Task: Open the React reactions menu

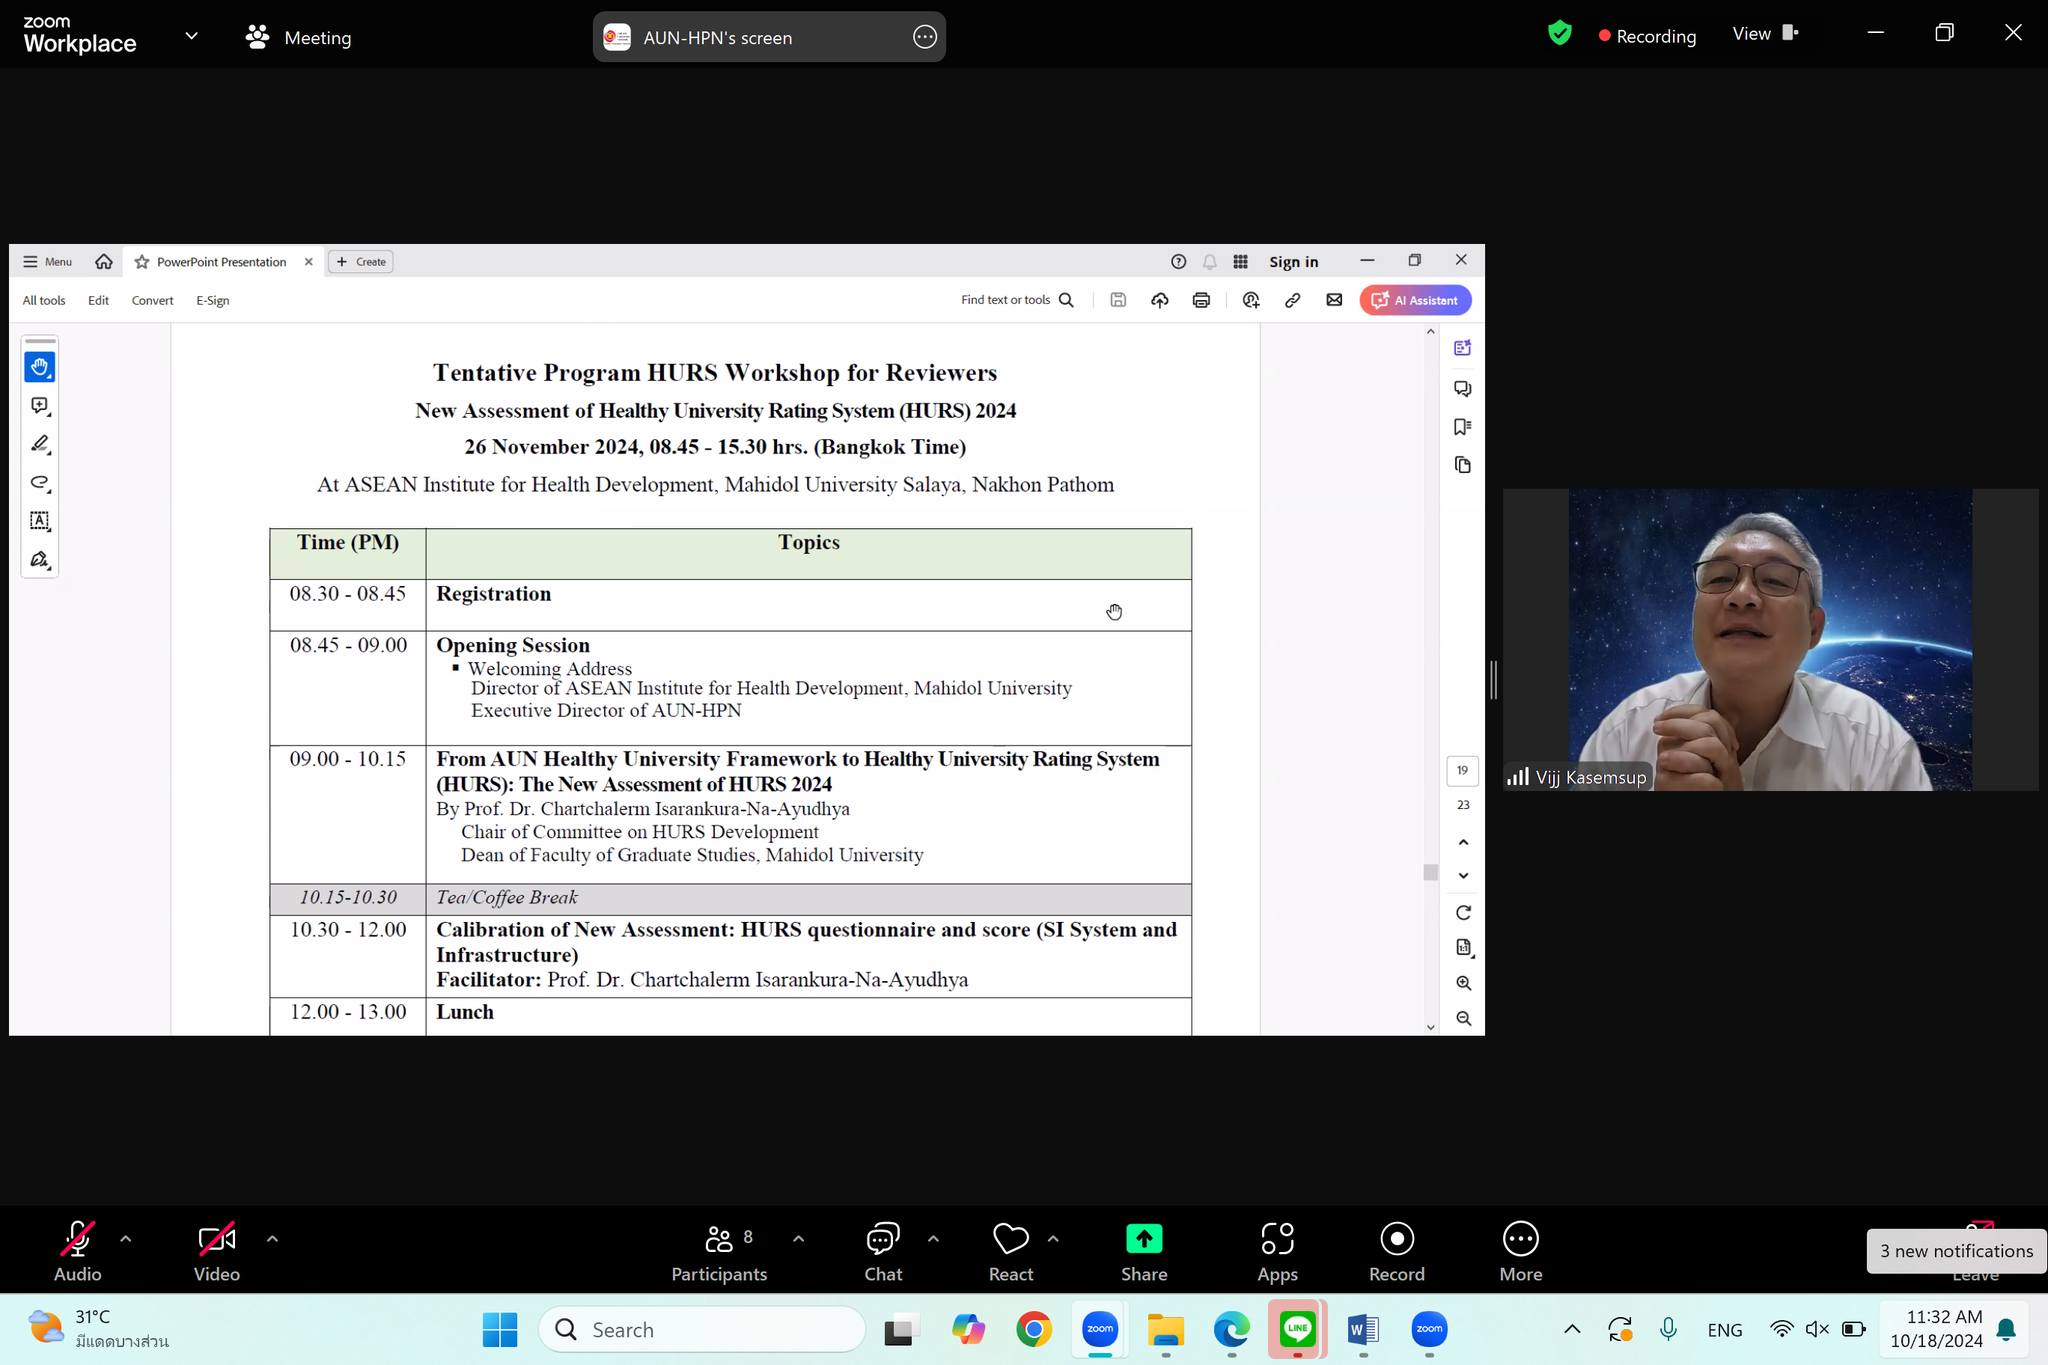Action: 1011,1252
